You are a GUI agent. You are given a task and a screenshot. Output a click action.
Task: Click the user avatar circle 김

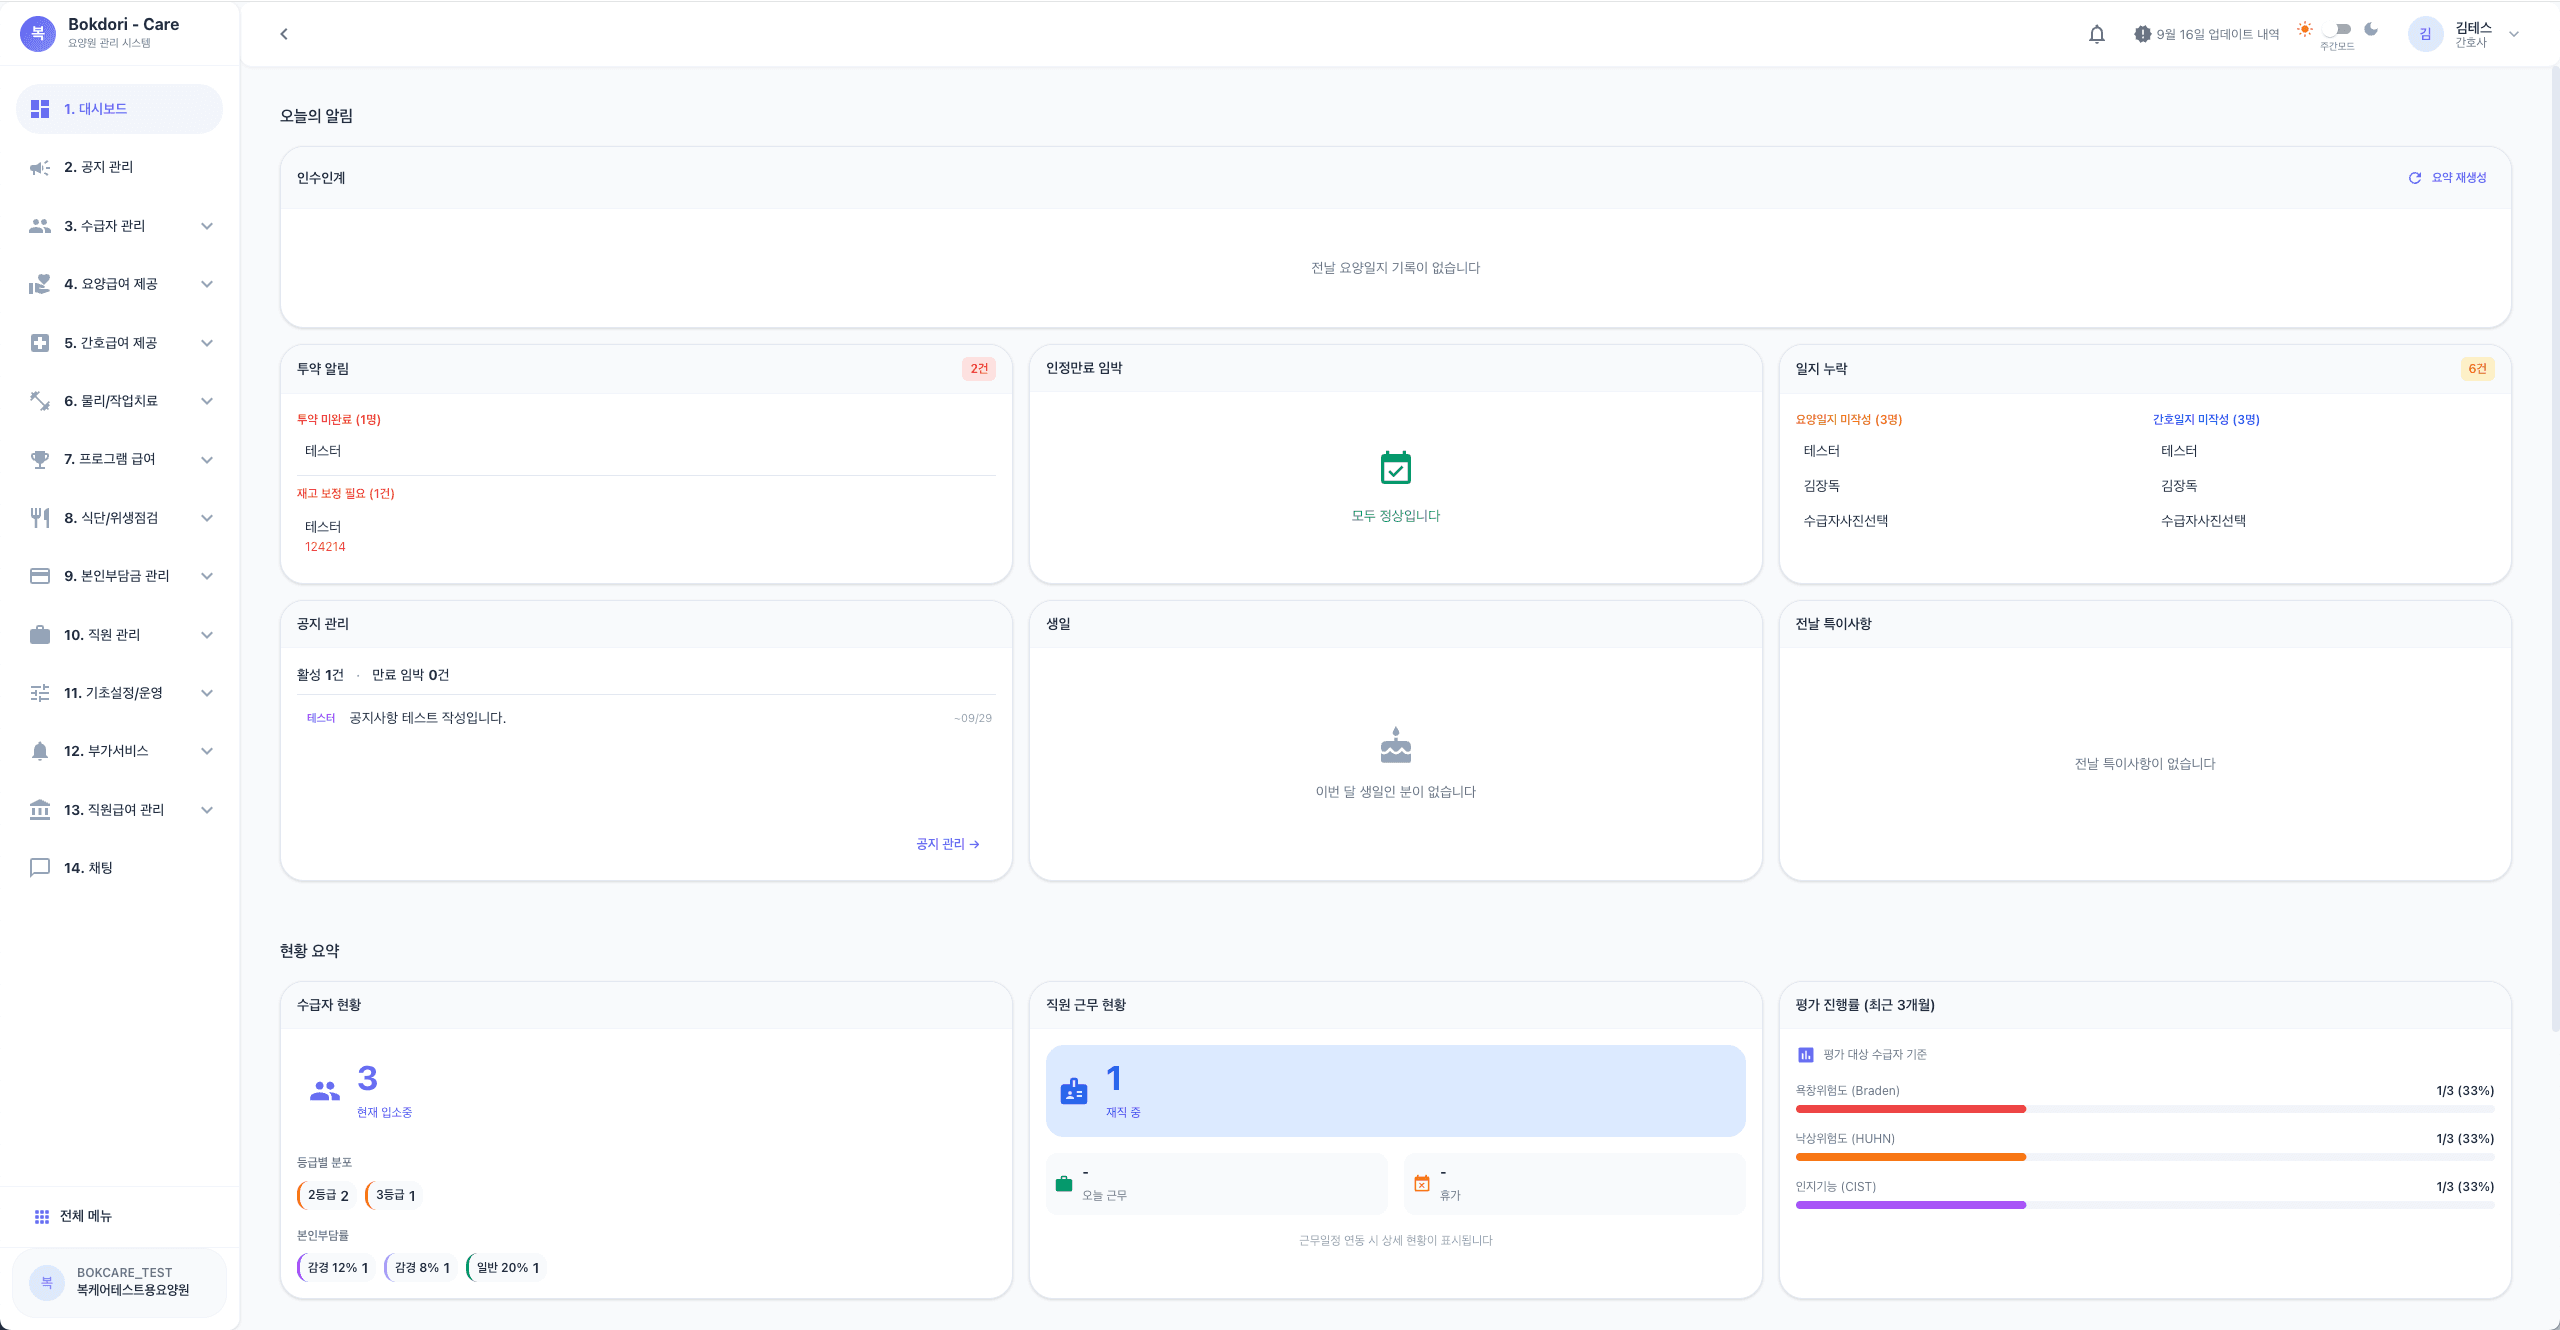(2425, 34)
